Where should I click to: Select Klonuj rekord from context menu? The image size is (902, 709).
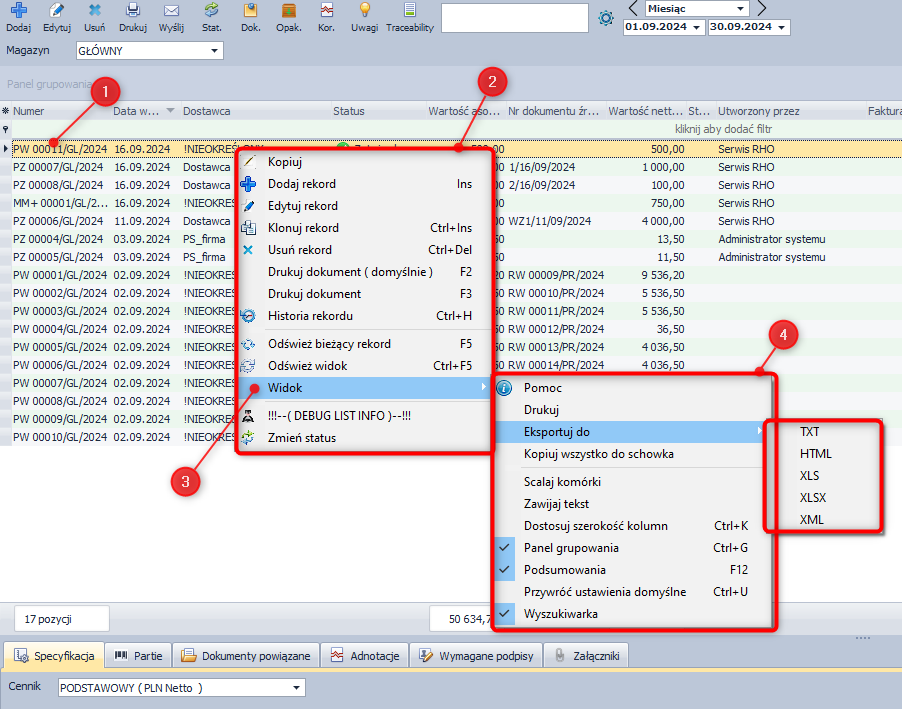[x=303, y=228]
